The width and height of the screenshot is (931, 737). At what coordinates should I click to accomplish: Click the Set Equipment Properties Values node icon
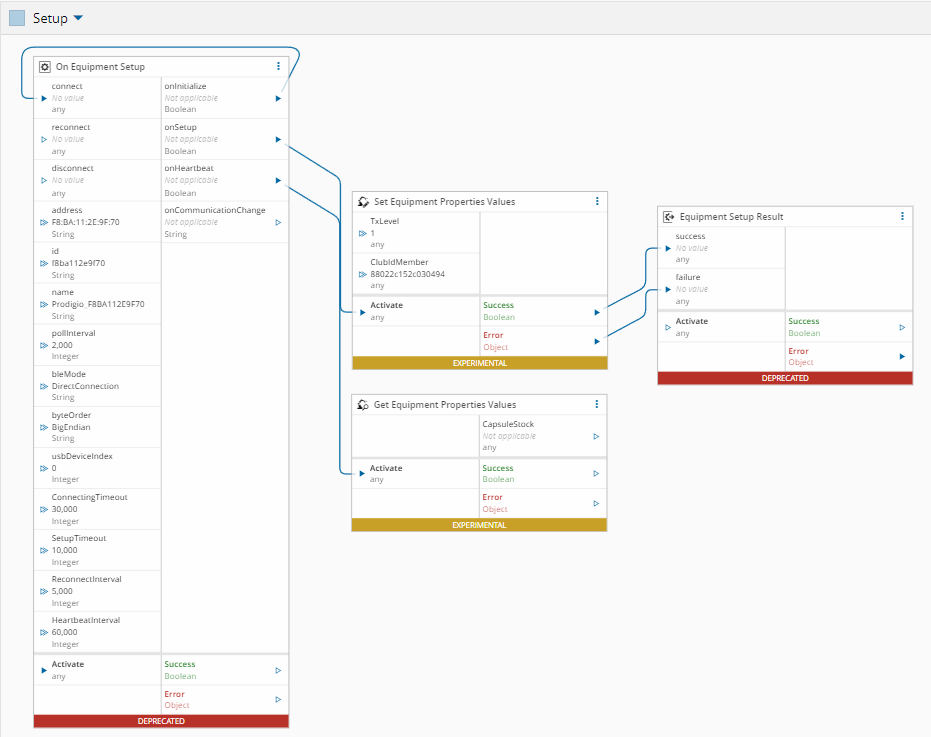click(x=364, y=202)
